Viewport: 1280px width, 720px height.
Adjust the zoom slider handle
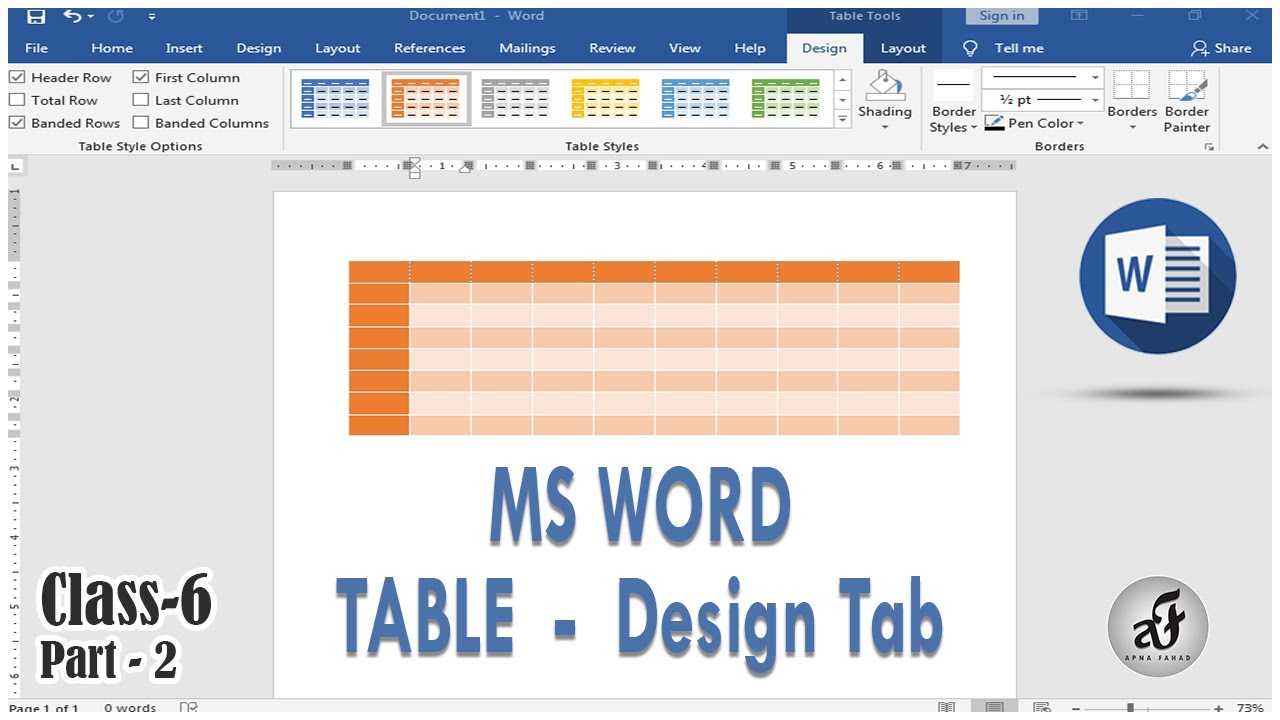tap(1130, 708)
